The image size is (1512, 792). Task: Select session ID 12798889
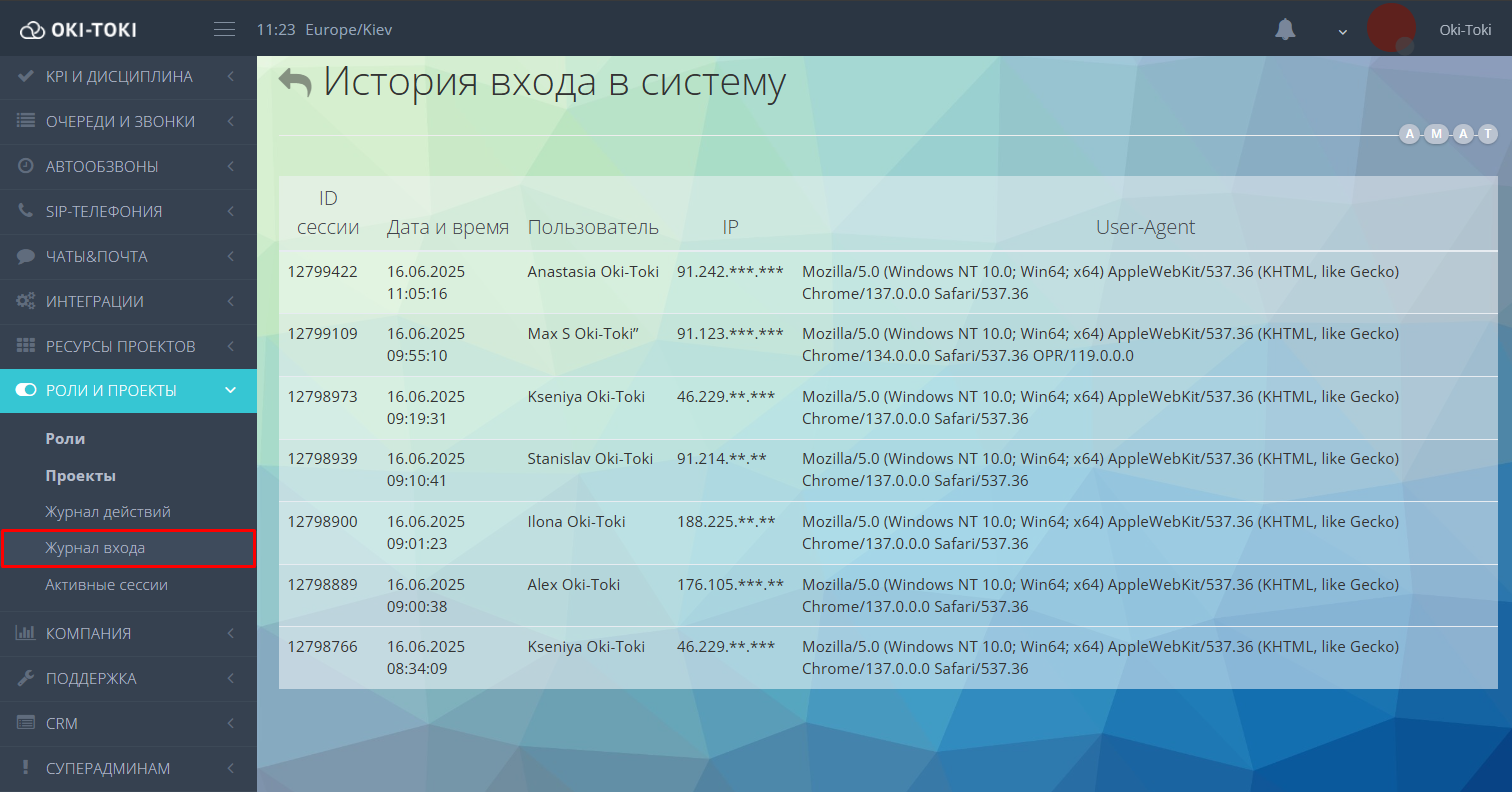(x=322, y=584)
